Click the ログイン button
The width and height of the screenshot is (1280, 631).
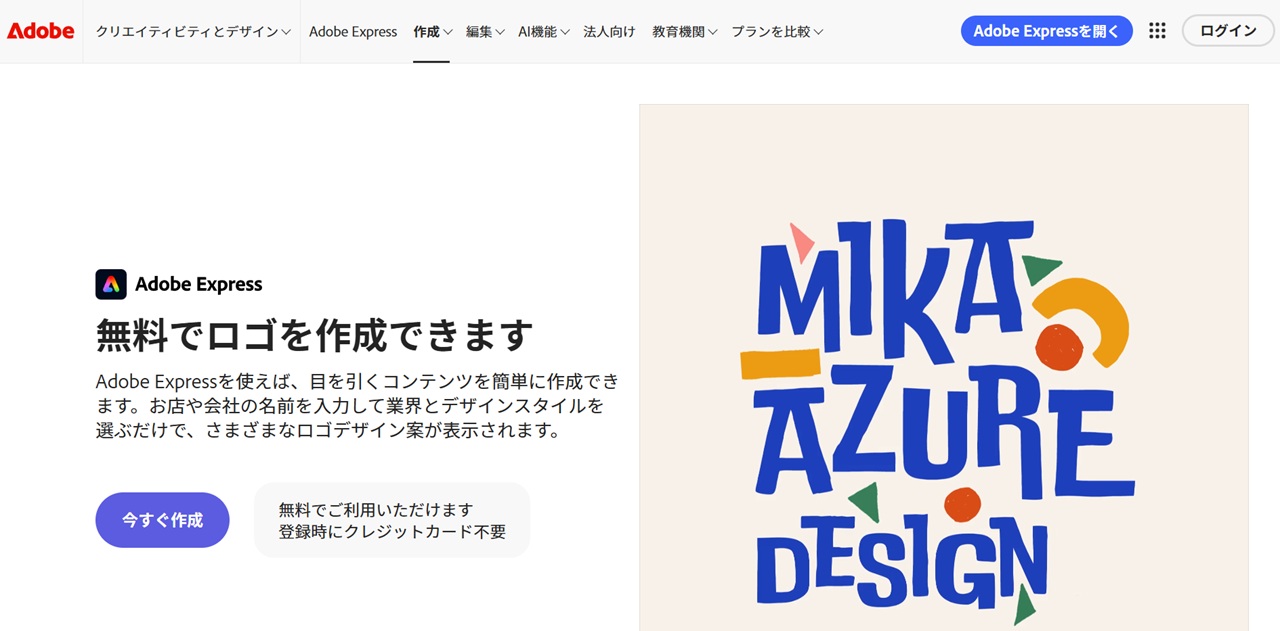pos(1228,31)
